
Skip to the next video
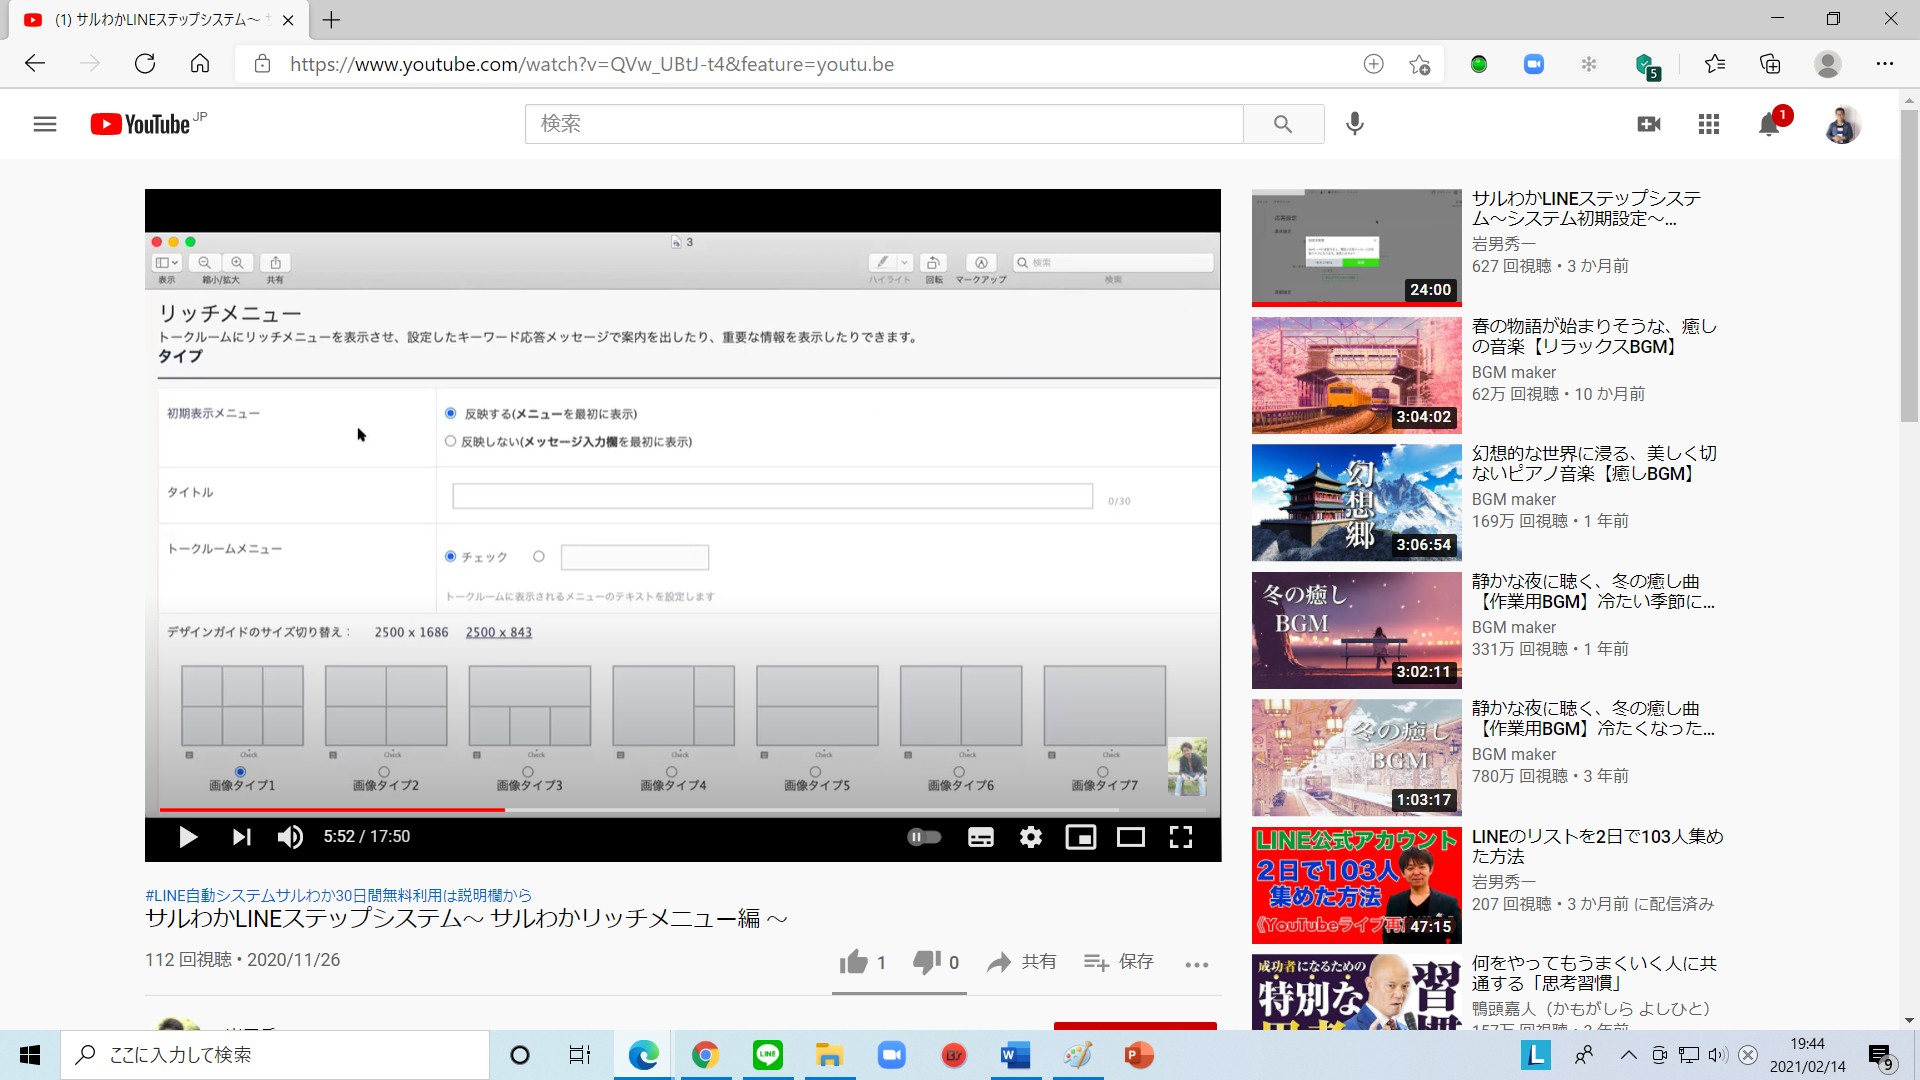241,837
